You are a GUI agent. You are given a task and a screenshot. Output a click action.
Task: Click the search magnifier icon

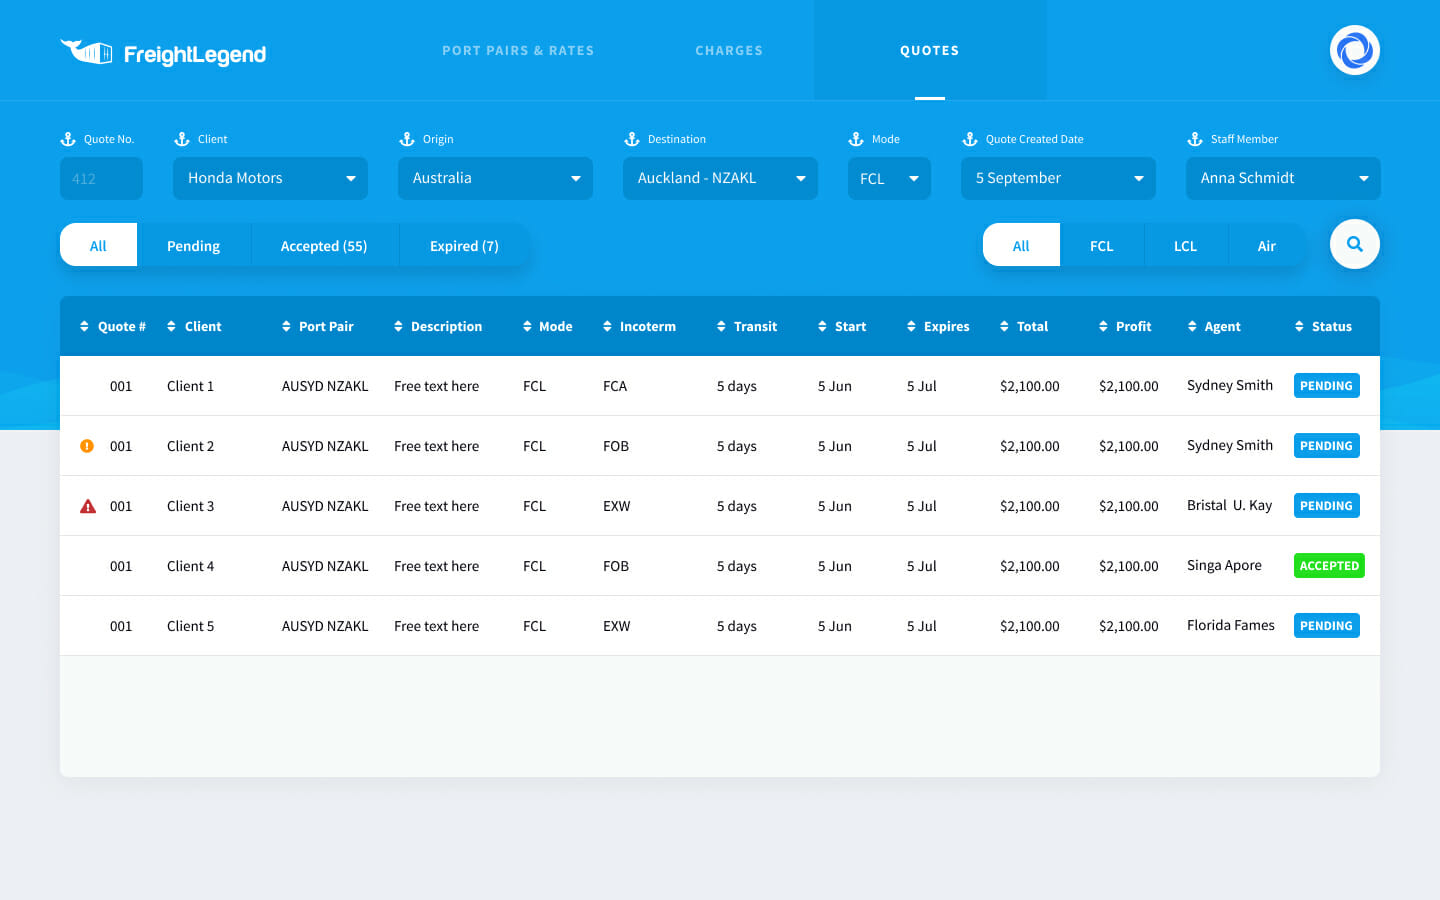pos(1354,244)
